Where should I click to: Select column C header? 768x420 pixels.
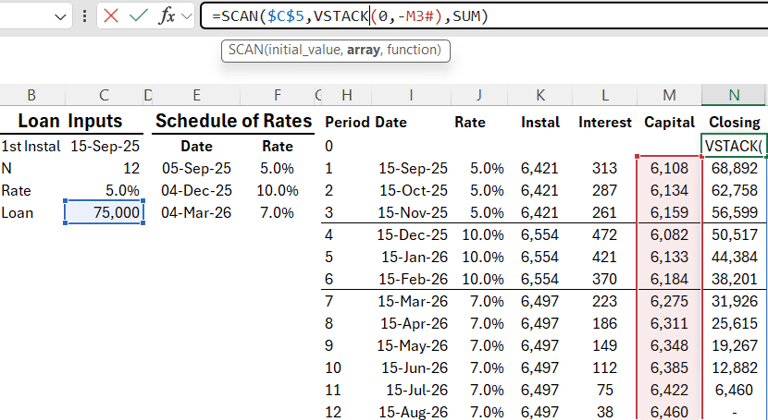(104, 95)
